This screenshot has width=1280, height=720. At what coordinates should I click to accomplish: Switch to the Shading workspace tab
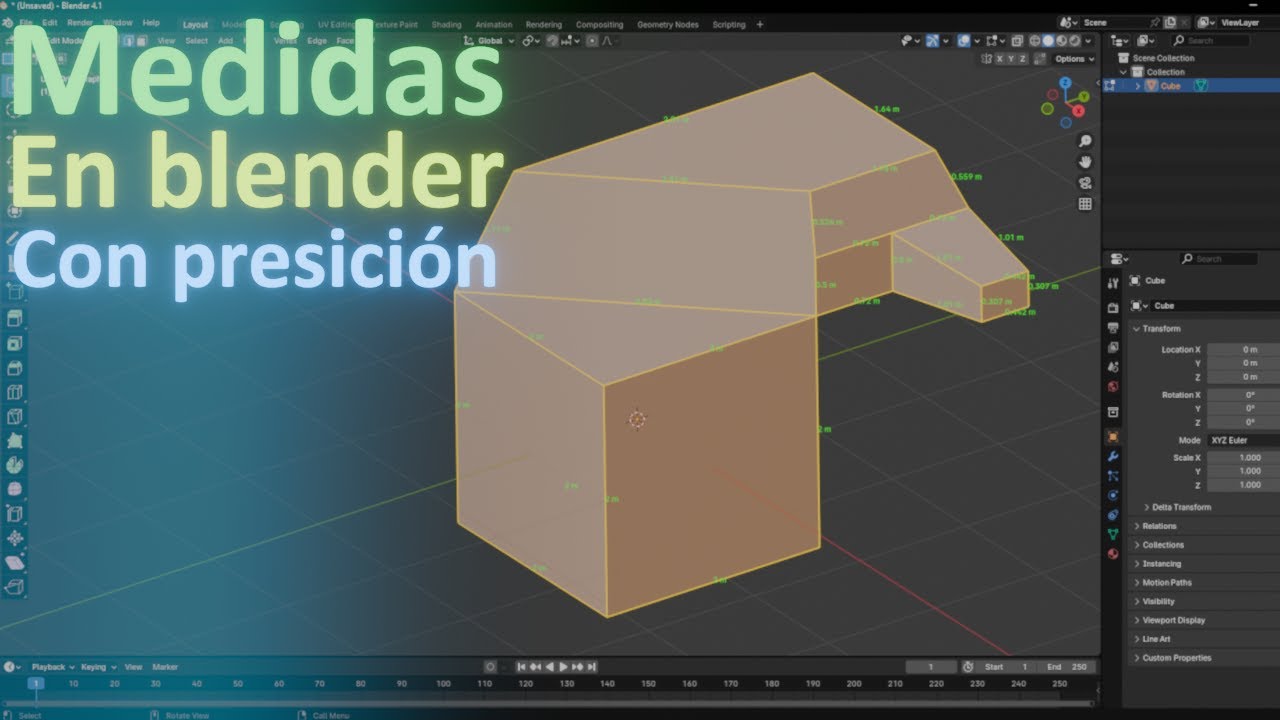tap(446, 24)
